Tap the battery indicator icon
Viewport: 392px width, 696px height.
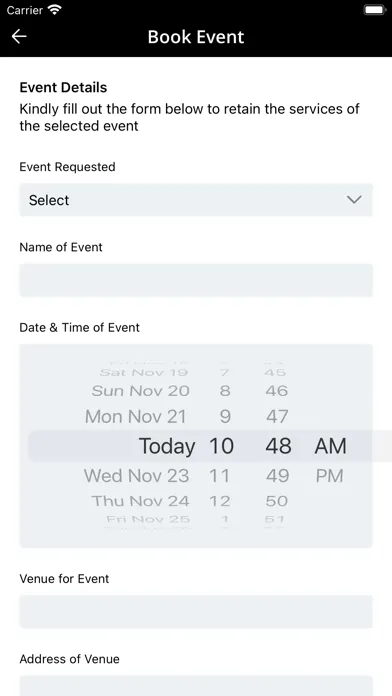[375, 10]
